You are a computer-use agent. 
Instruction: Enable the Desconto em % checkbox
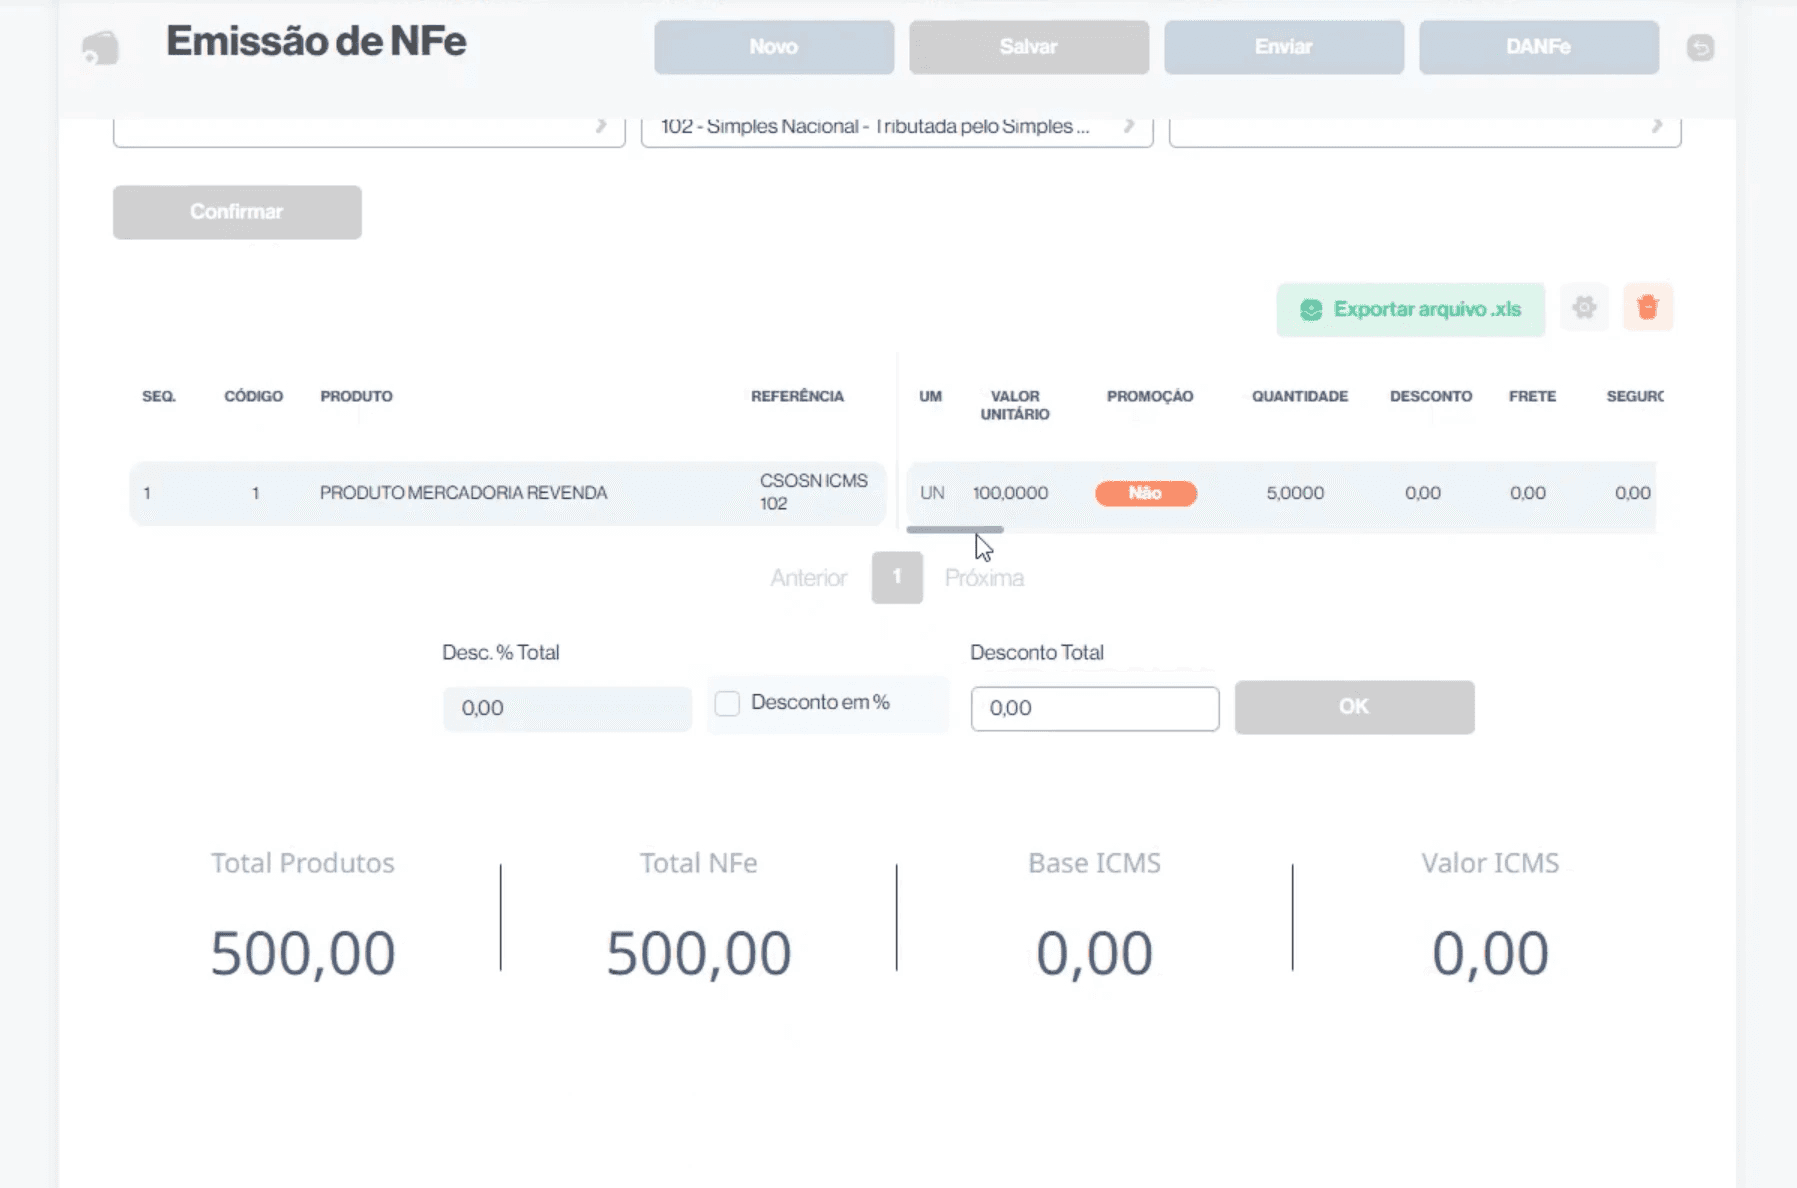click(x=727, y=703)
